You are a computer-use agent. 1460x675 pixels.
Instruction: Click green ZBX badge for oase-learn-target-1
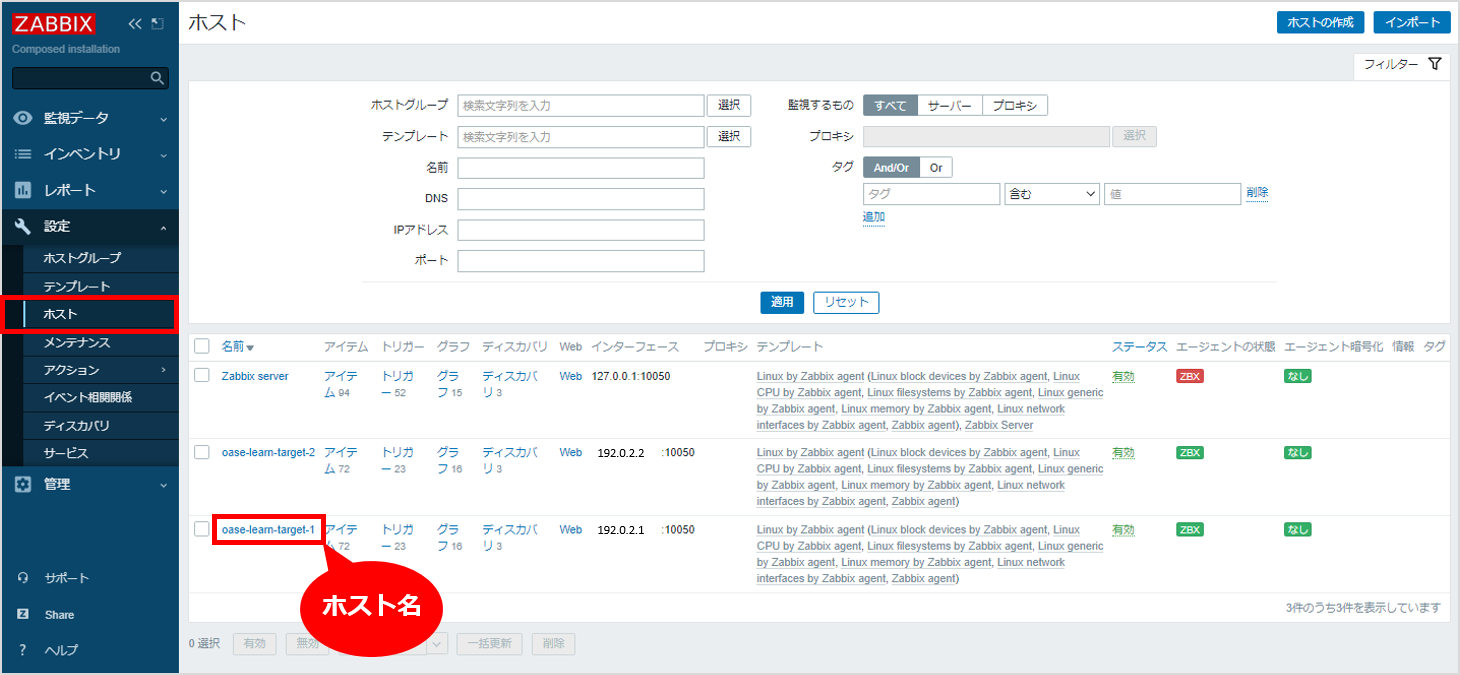point(1190,529)
